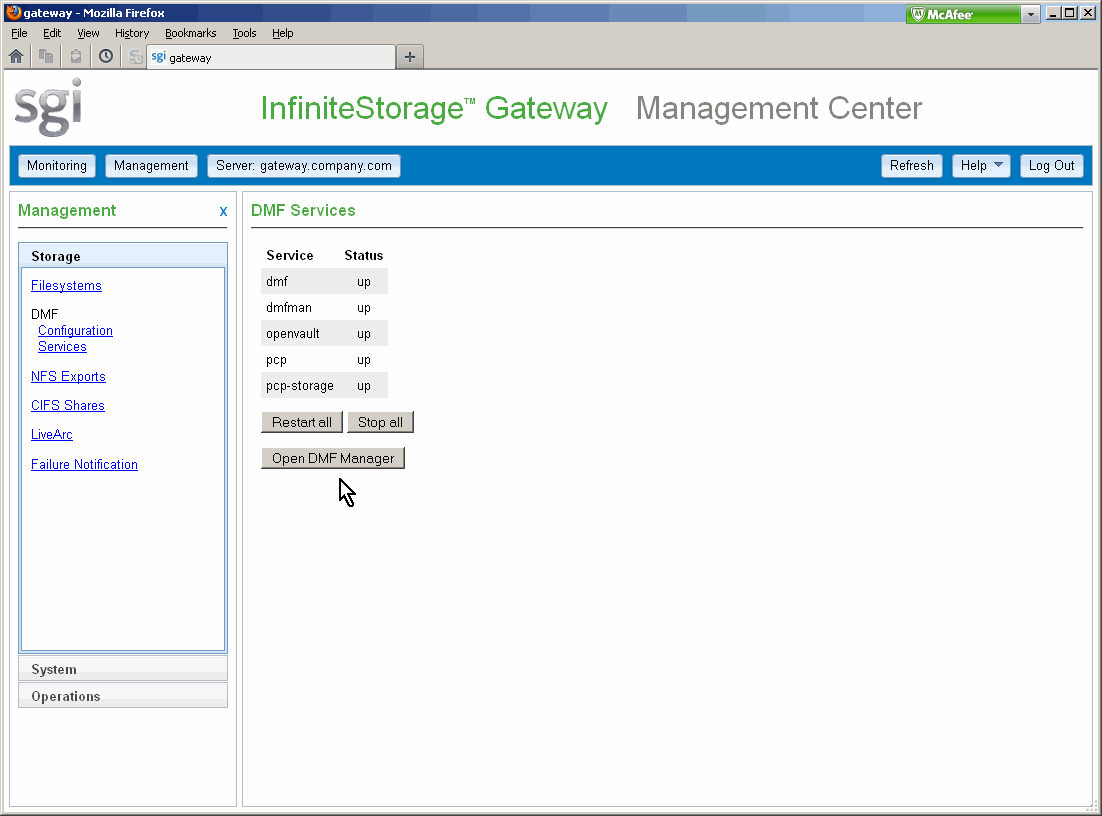This screenshot has width=1102, height=816.
Task: Click Open DMF Manager button
Action: [333, 458]
